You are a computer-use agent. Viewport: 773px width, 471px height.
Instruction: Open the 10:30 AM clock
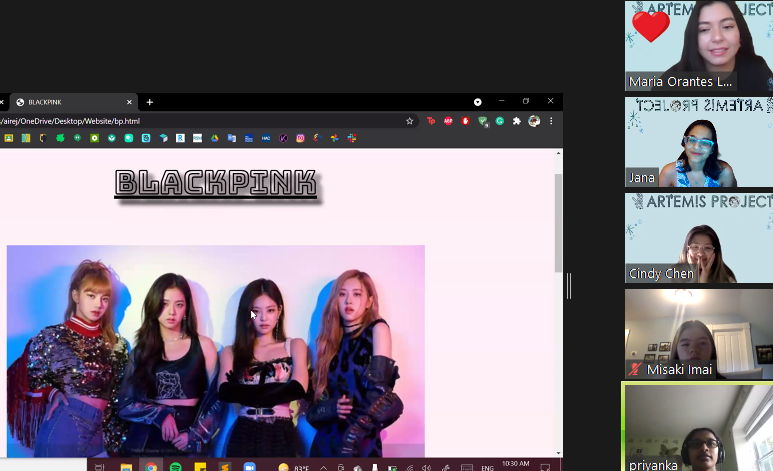516,464
